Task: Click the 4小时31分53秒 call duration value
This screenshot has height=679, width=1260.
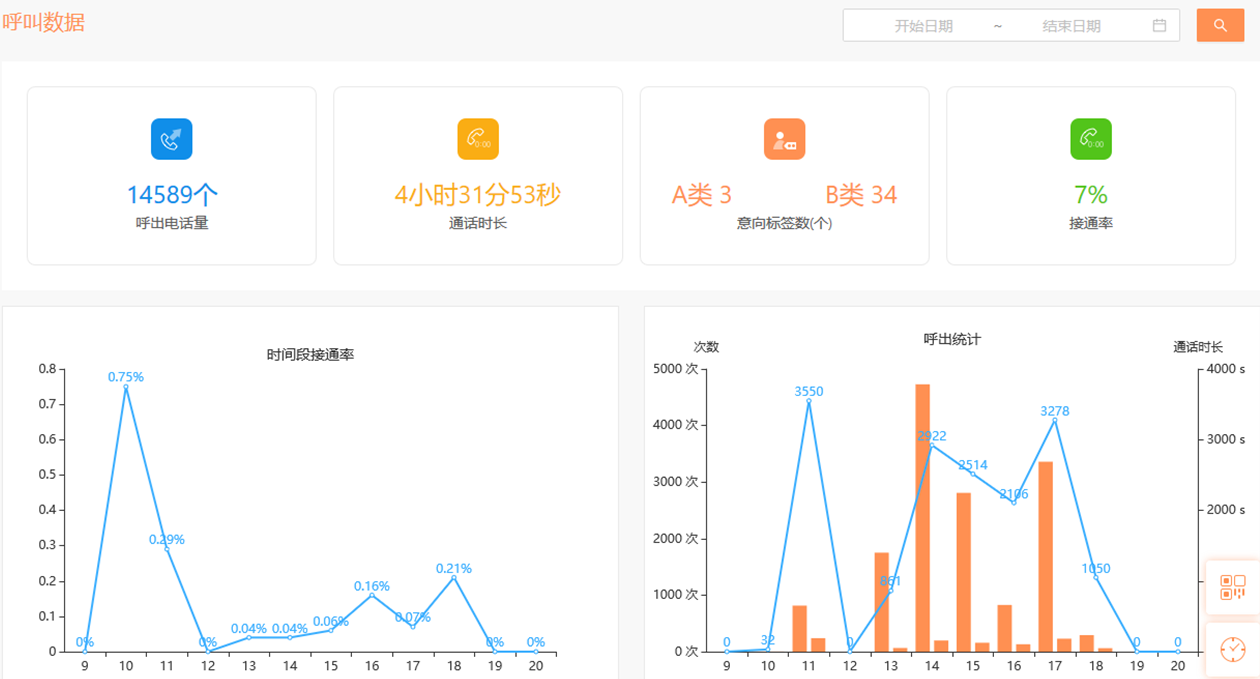Action: click(477, 195)
